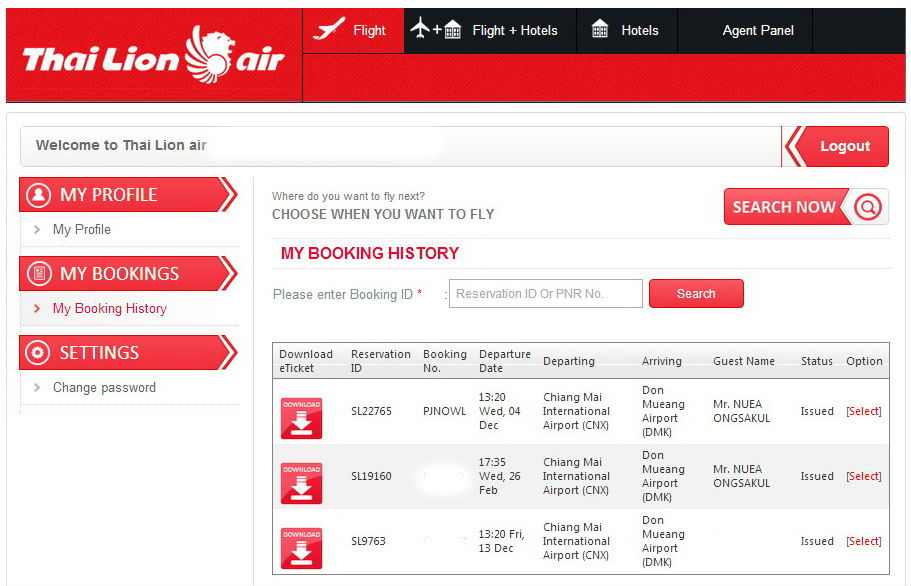Switch to the Hotels tab

(x=626, y=30)
